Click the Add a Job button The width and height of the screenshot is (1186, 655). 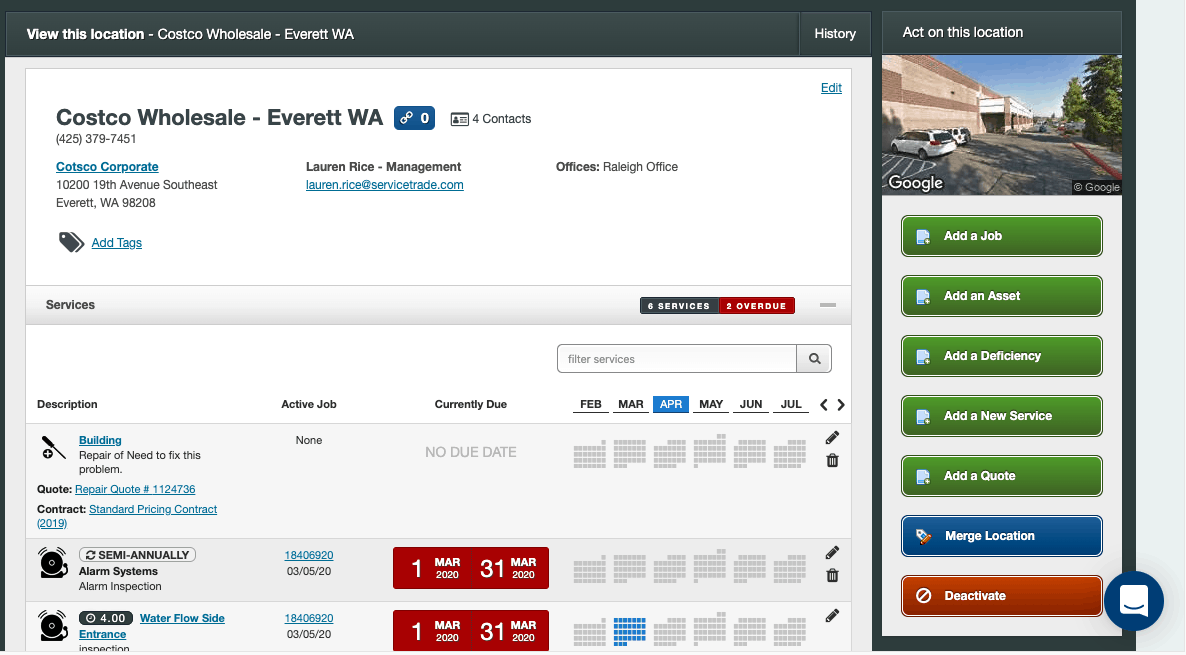[x=1001, y=236]
